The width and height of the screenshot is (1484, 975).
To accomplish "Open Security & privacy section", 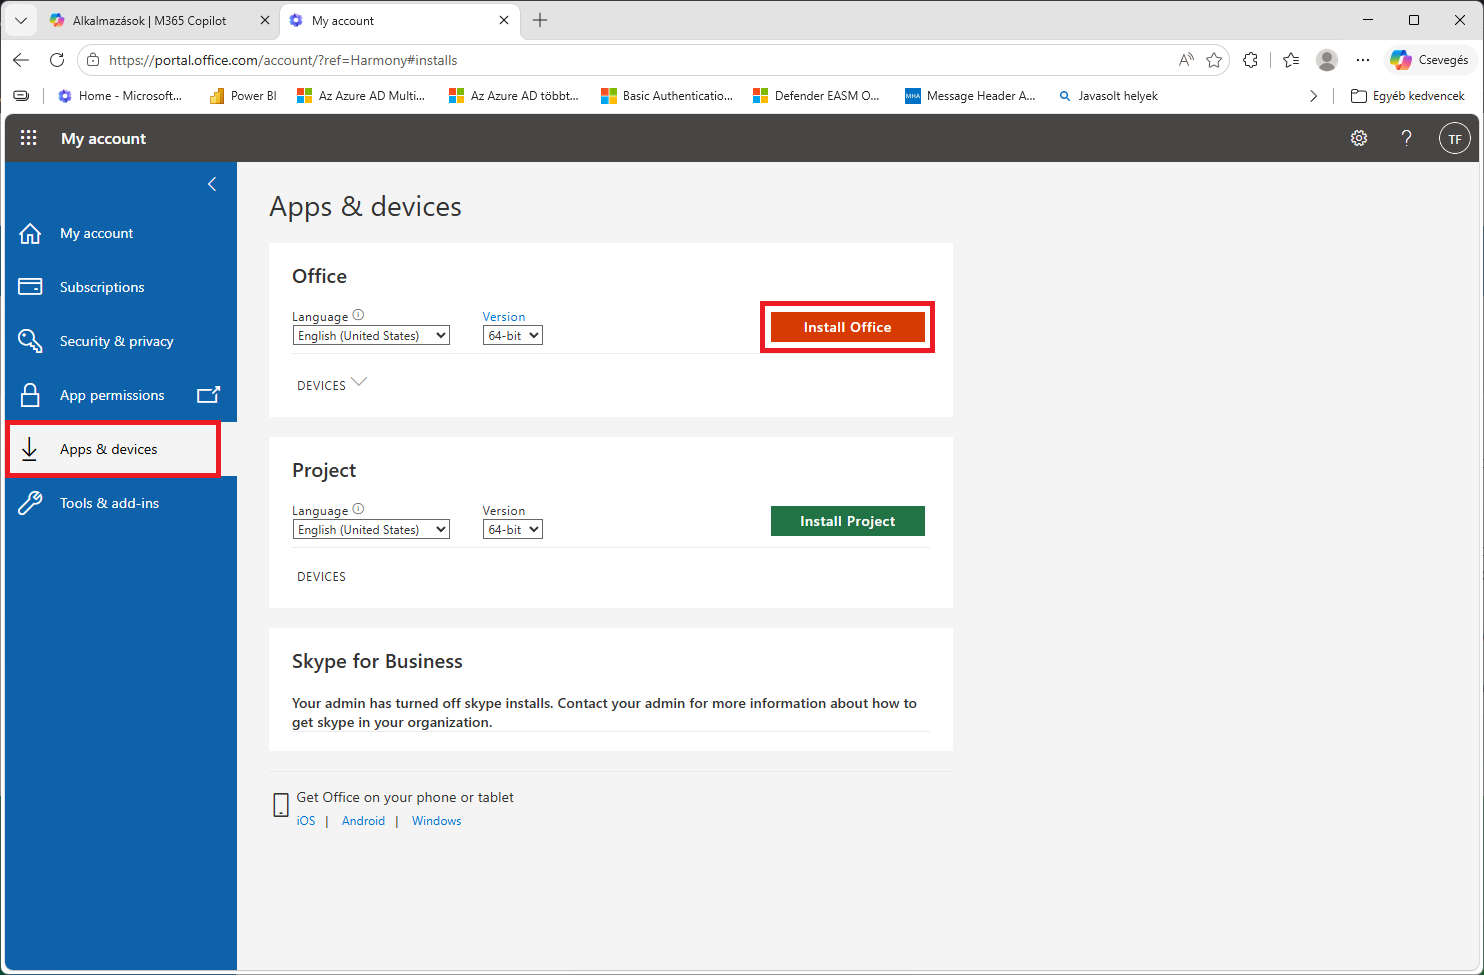I will pyautogui.click(x=121, y=341).
